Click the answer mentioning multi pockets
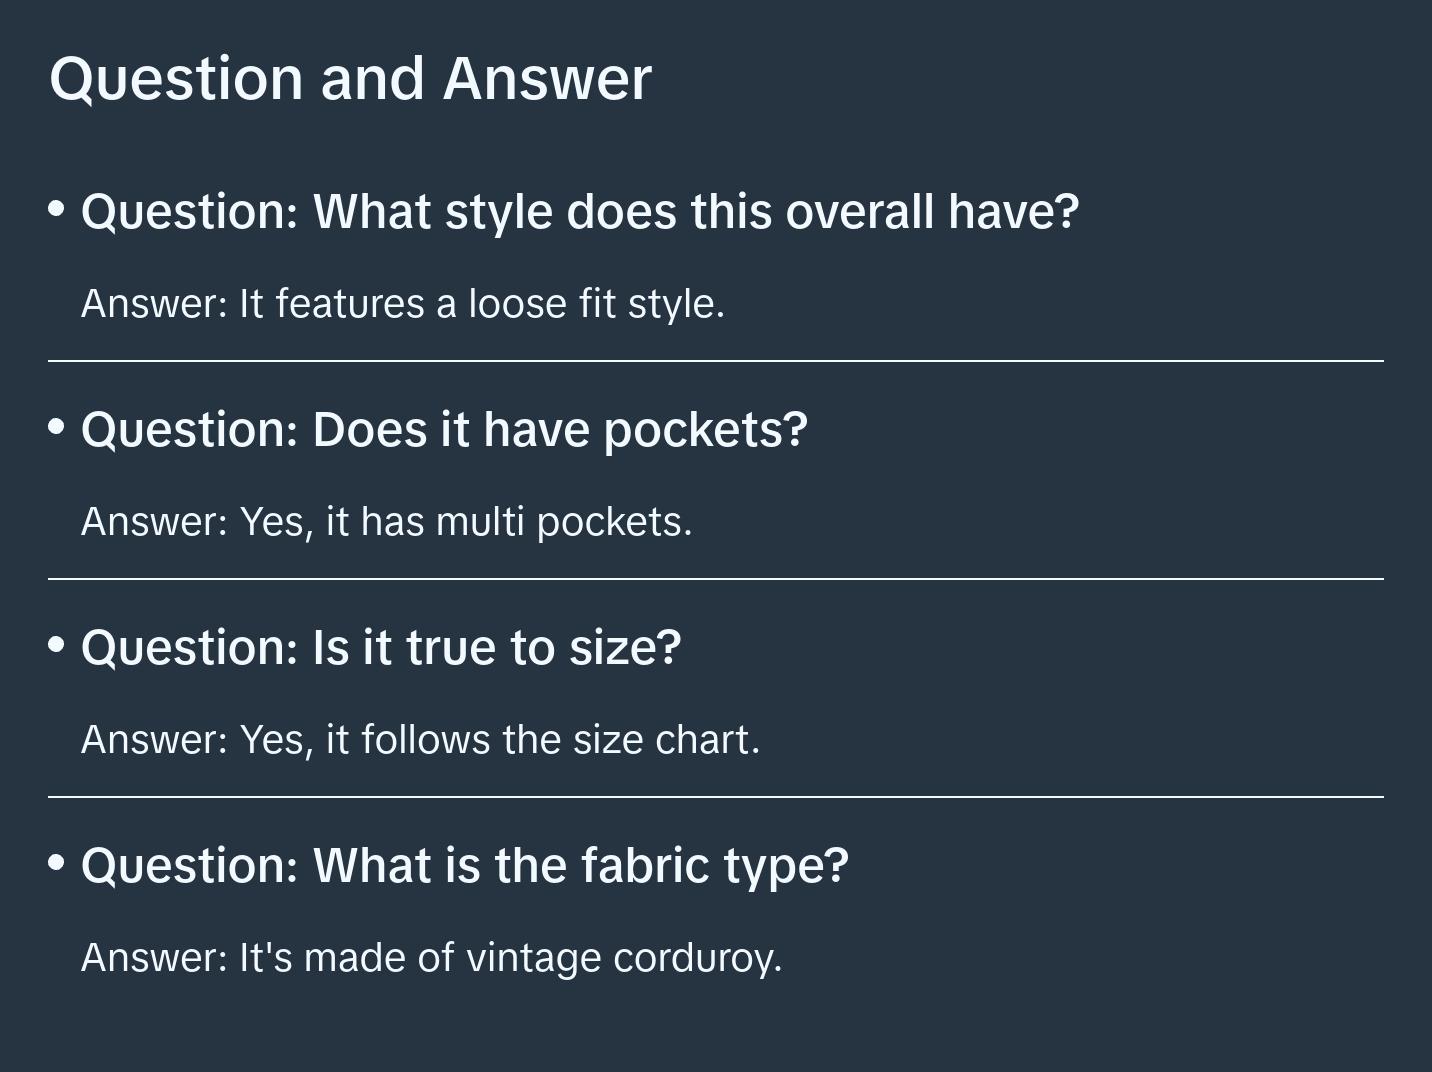The width and height of the screenshot is (1432, 1072). (x=387, y=521)
